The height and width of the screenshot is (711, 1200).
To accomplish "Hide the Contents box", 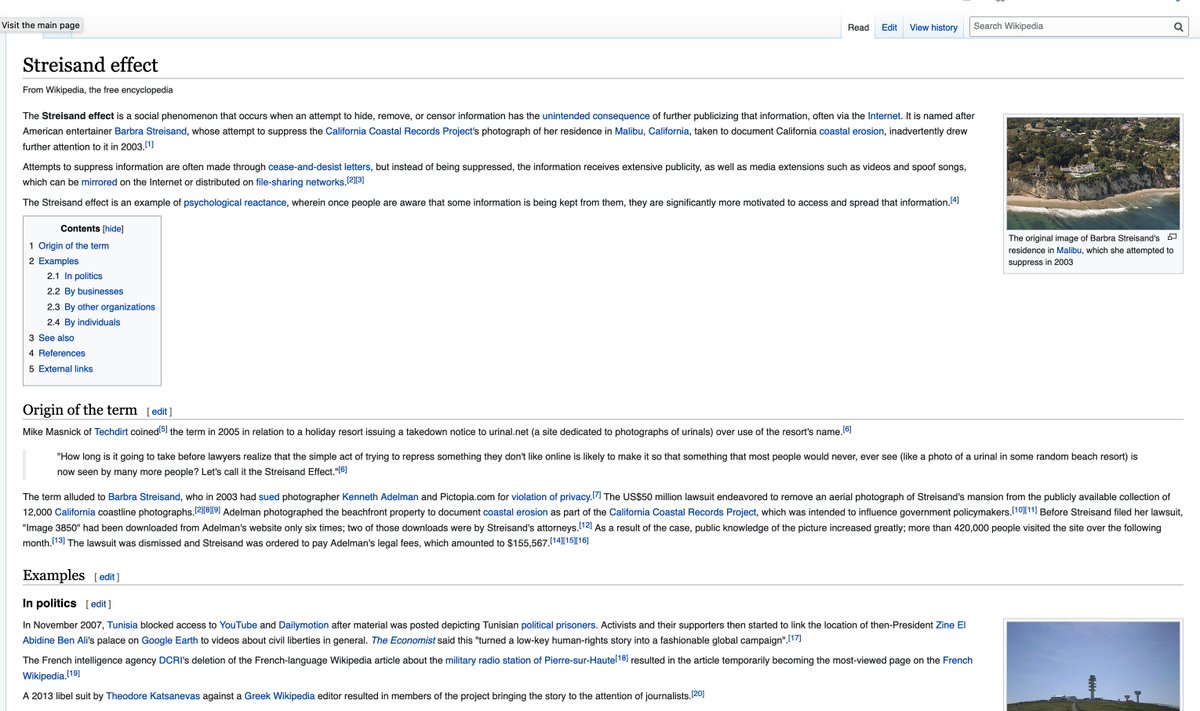I will click(113, 229).
